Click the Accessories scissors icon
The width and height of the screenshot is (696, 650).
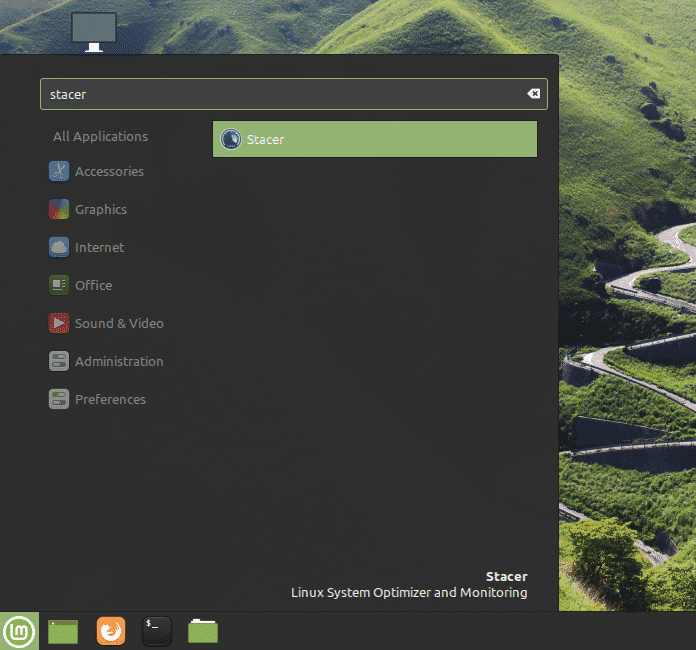[59, 171]
